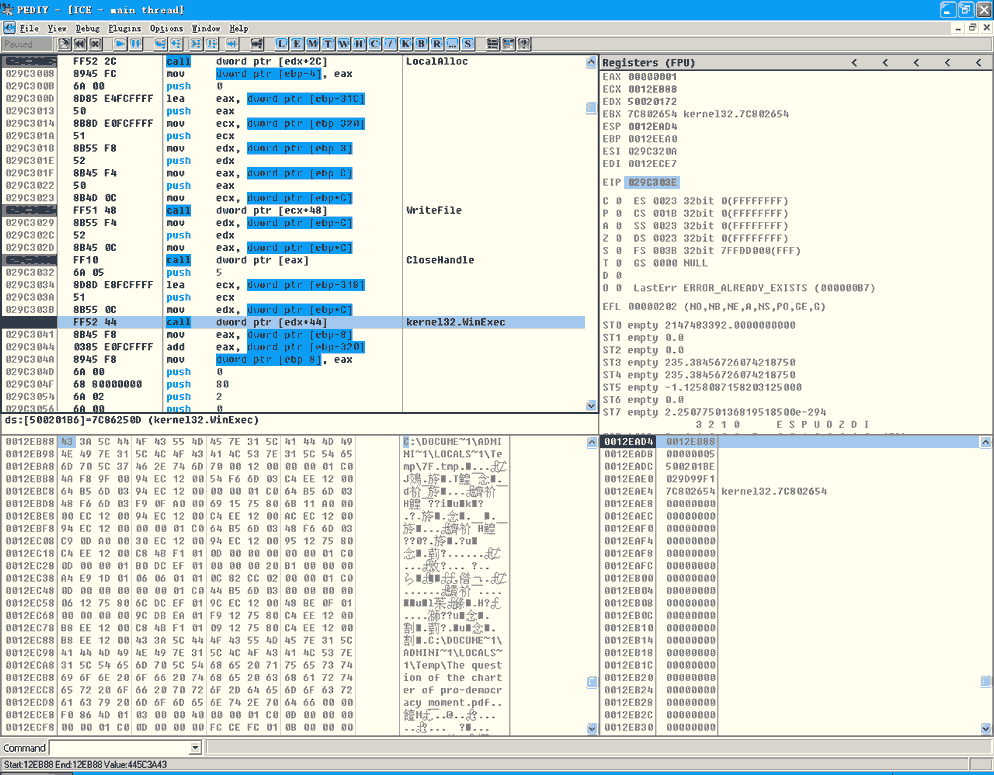994x775 pixels.
Task: Click the Registers (FPU) header bar
Action: 700,63
